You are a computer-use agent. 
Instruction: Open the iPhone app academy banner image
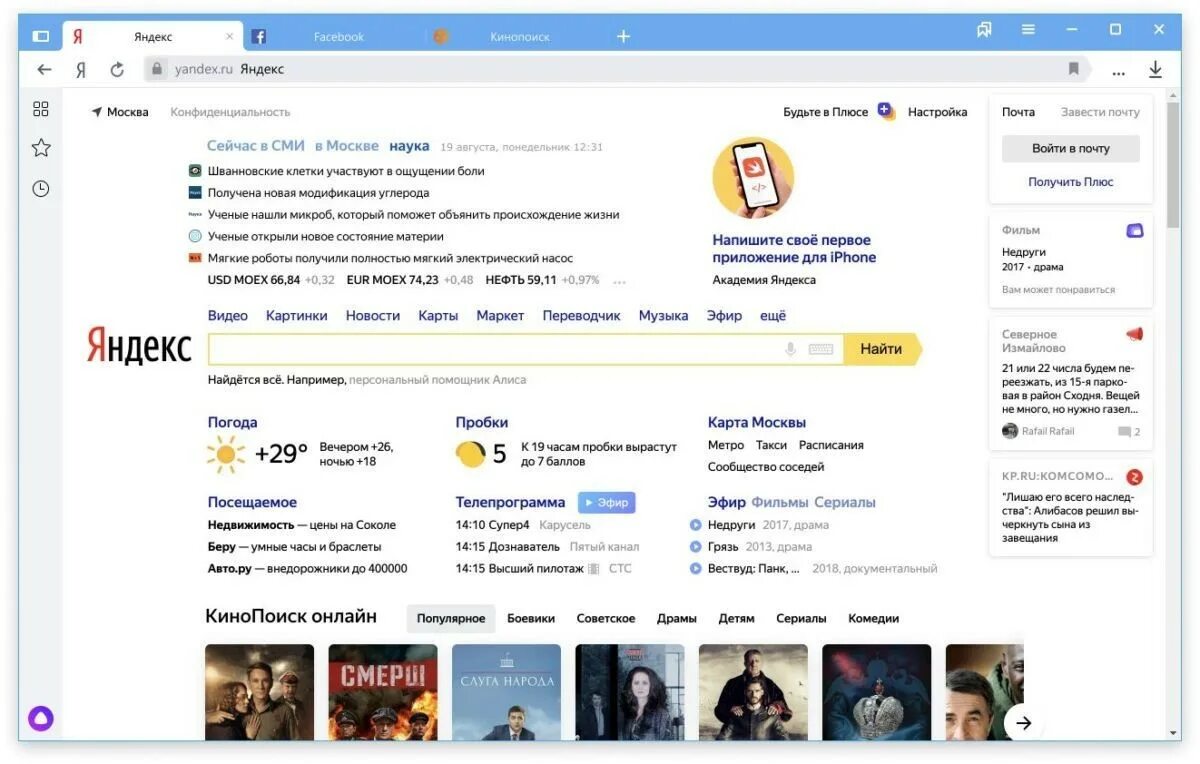[753, 178]
